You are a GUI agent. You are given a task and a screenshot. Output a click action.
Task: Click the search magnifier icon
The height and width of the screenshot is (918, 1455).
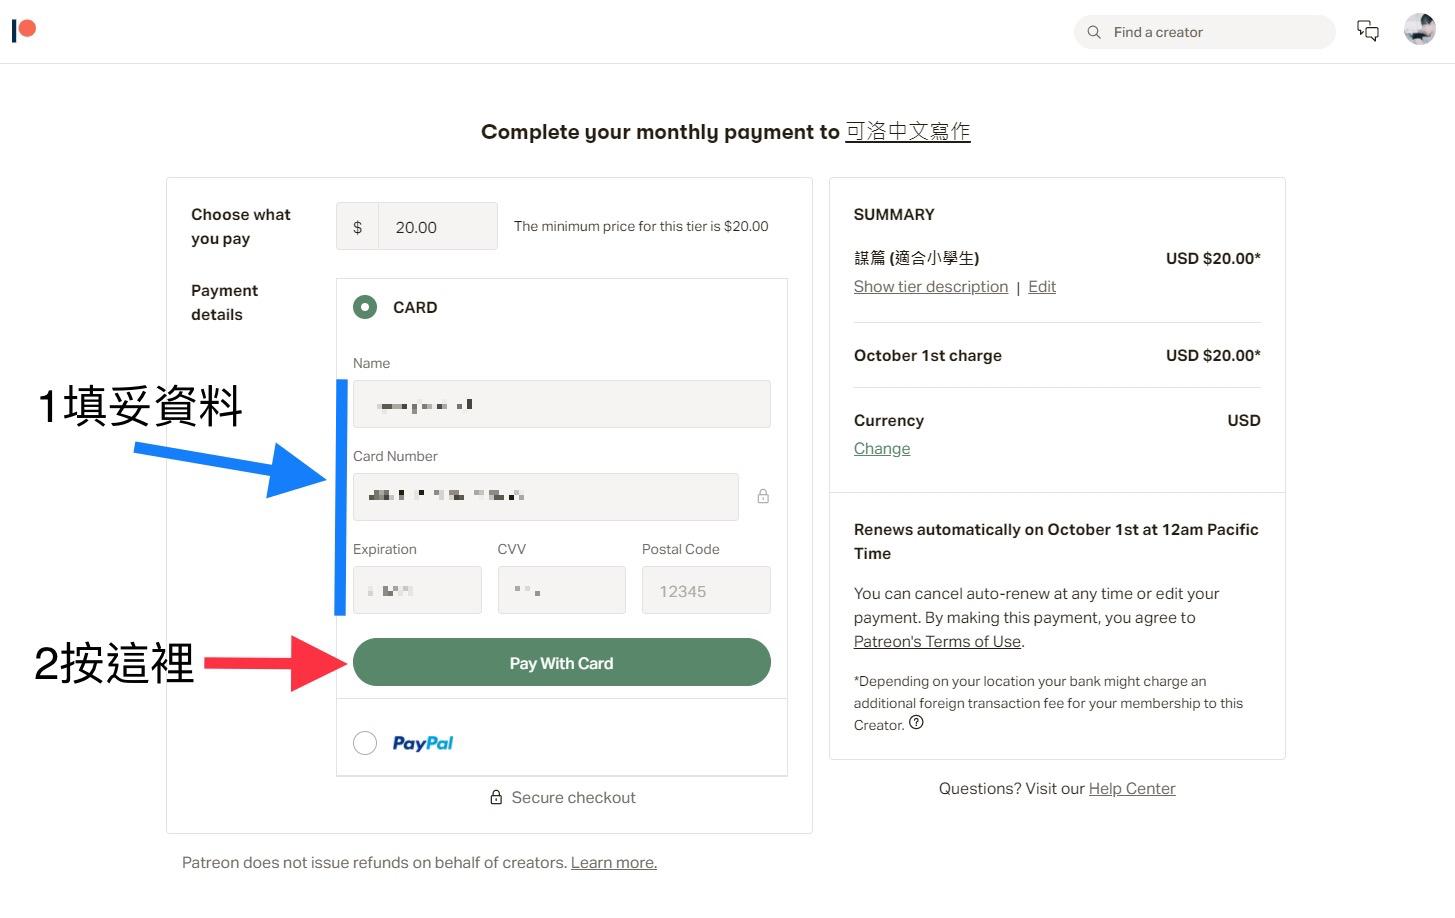pyautogui.click(x=1094, y=32)
